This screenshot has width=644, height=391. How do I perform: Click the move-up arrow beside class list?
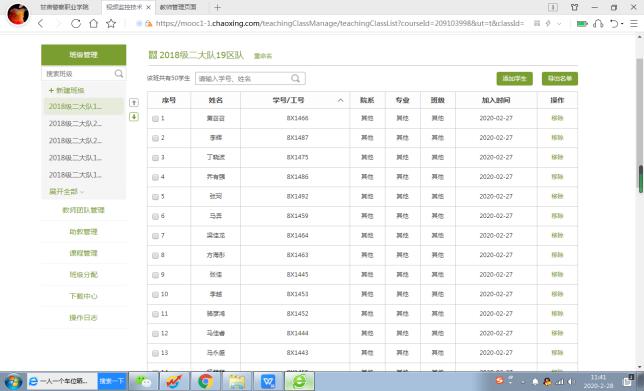(x=134, y=102)
